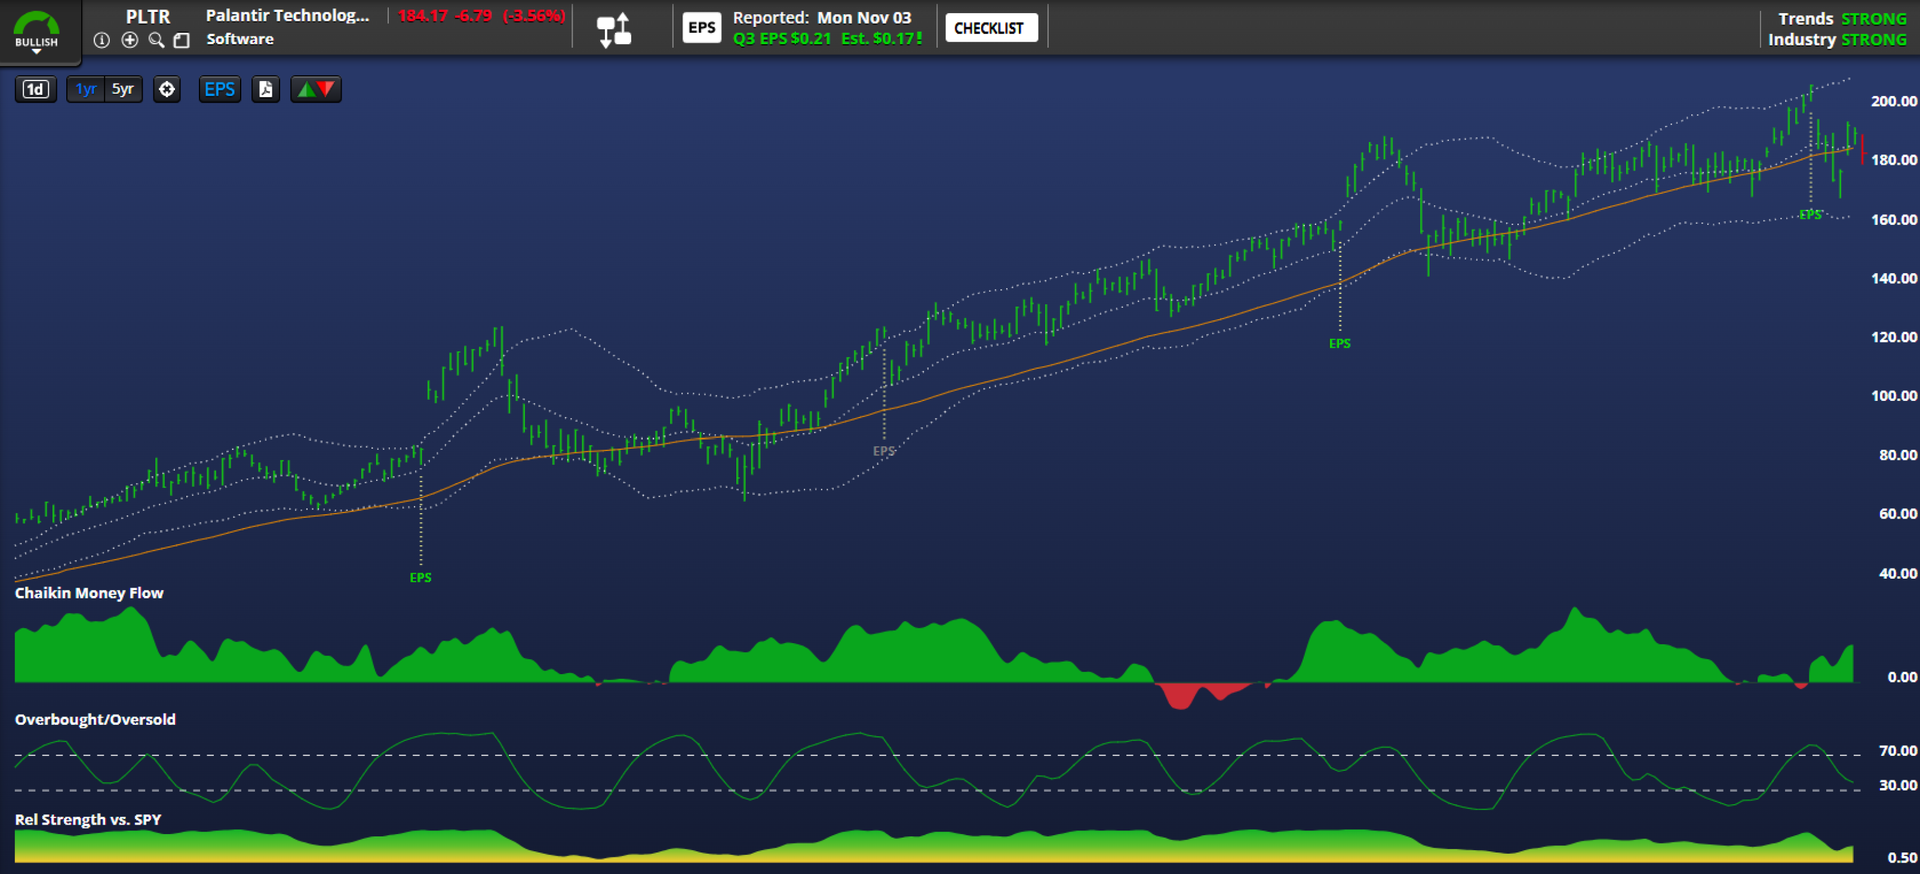Click the white EPS badge in header

pyautogui.click(x=702, y=28)
